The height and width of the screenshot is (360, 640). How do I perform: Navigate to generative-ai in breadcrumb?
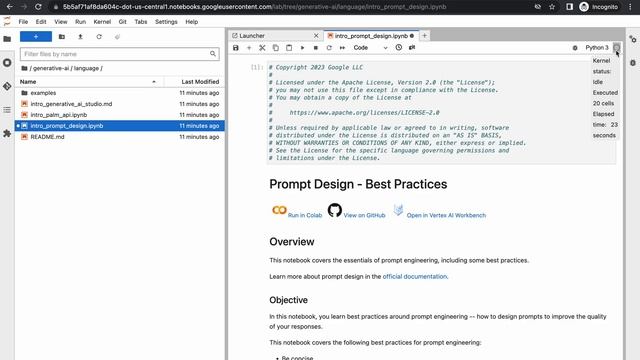51,68
